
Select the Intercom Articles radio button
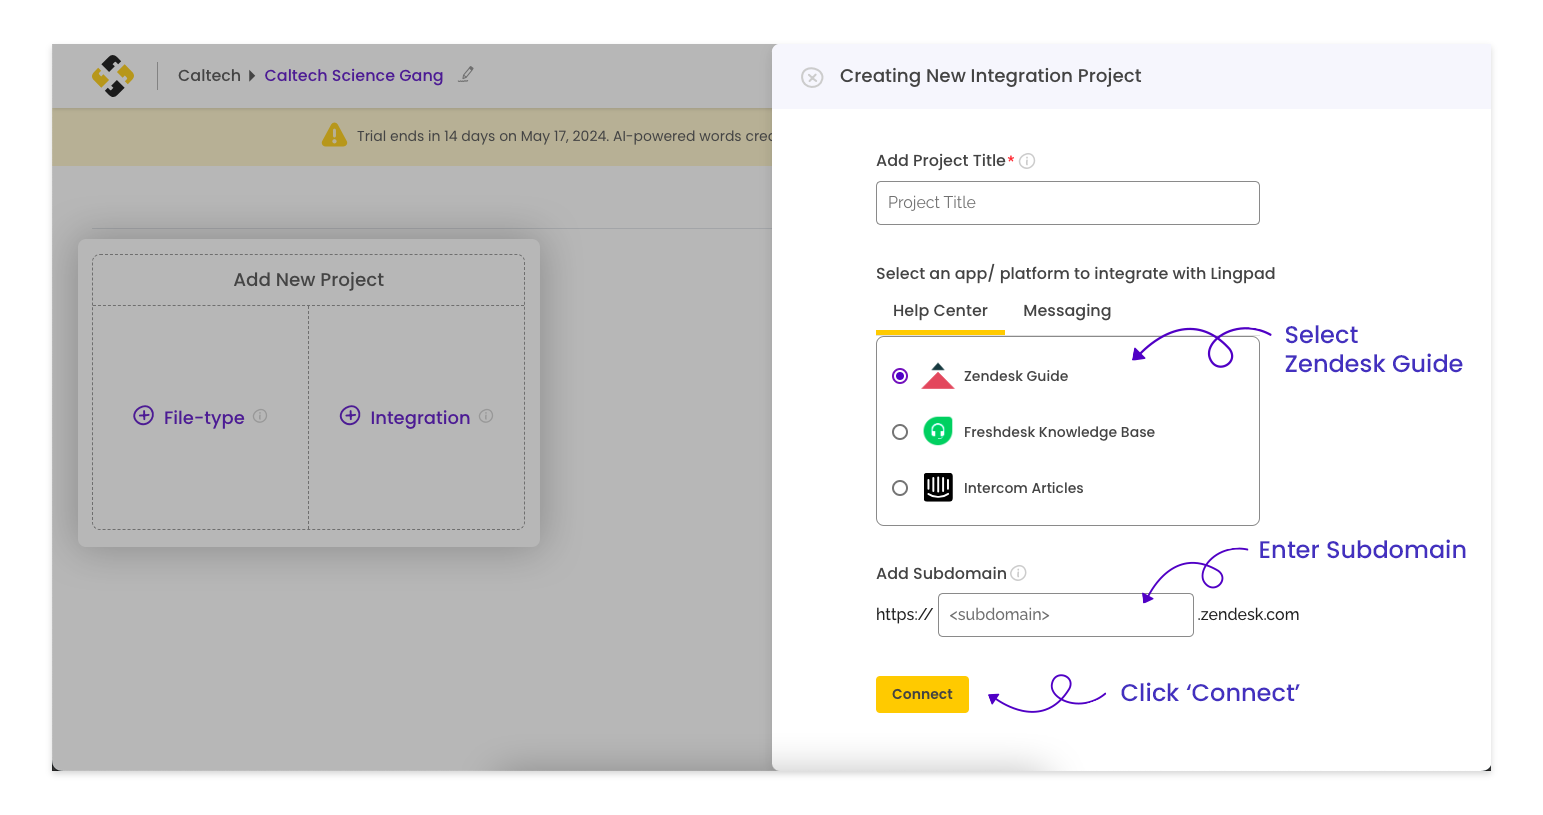900,488
